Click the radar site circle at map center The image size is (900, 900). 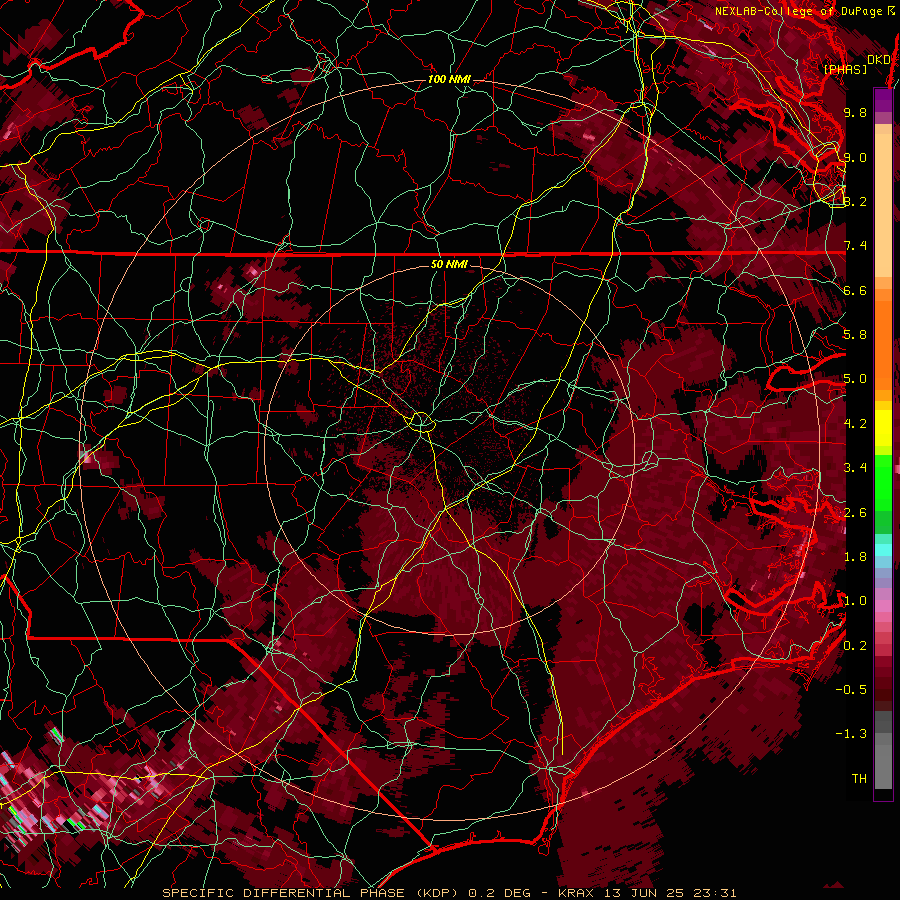[421, 422]
